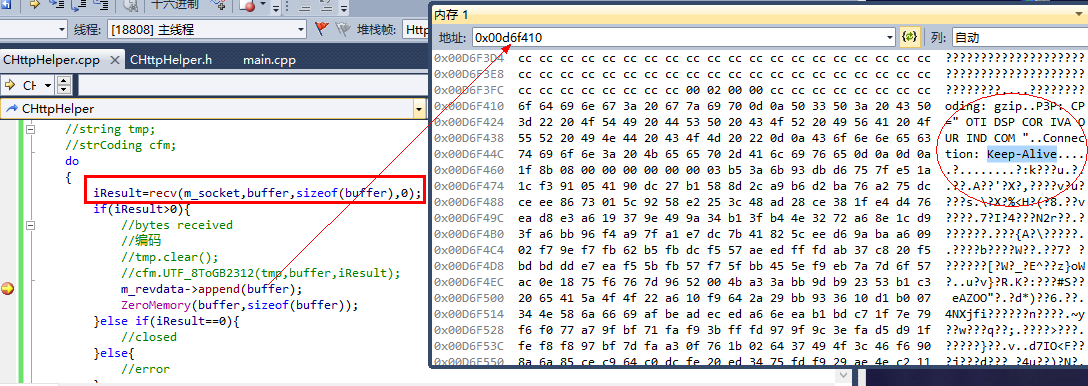Click the empty member field beside the scope stepper
Viewport: 1088px width, 386px height.
253,85
